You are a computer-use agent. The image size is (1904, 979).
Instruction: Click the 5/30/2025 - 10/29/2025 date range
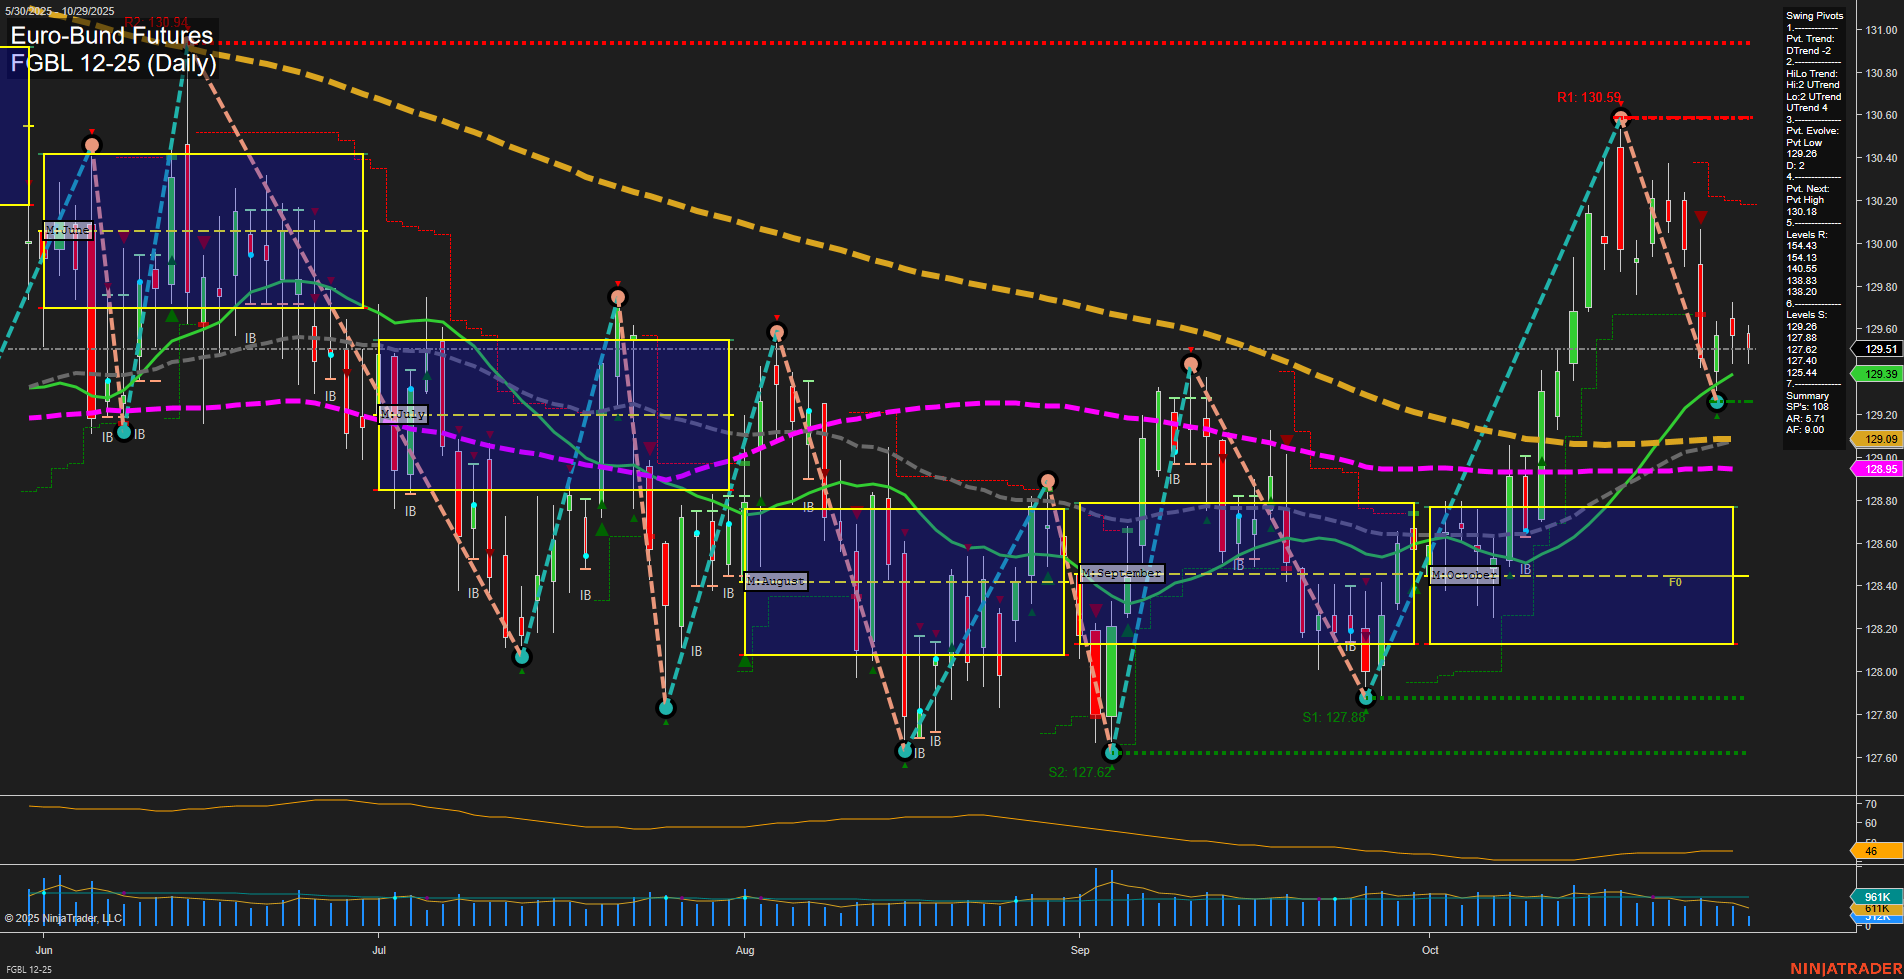60,11
